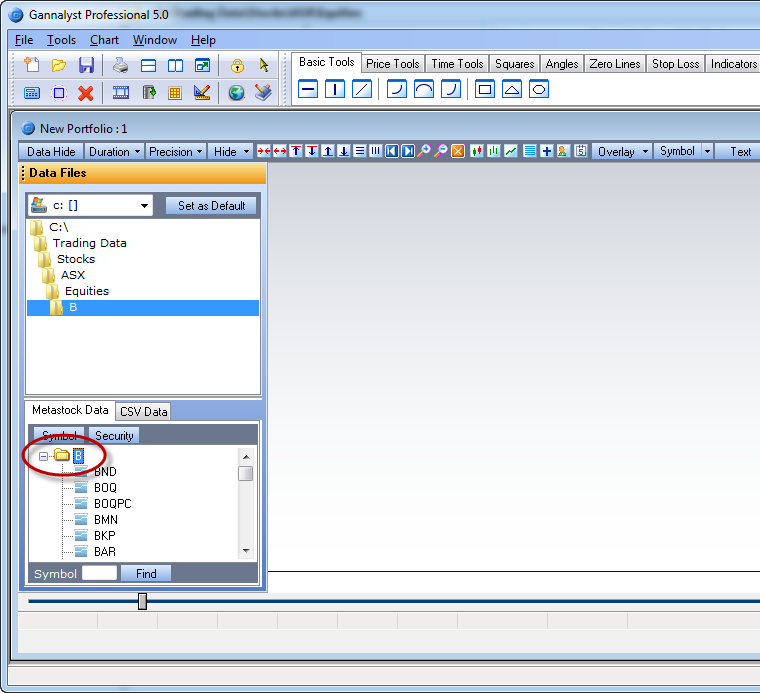760x693 pixels.
Task: Open a file using the open folder icon
Action: tap(59, 65)
